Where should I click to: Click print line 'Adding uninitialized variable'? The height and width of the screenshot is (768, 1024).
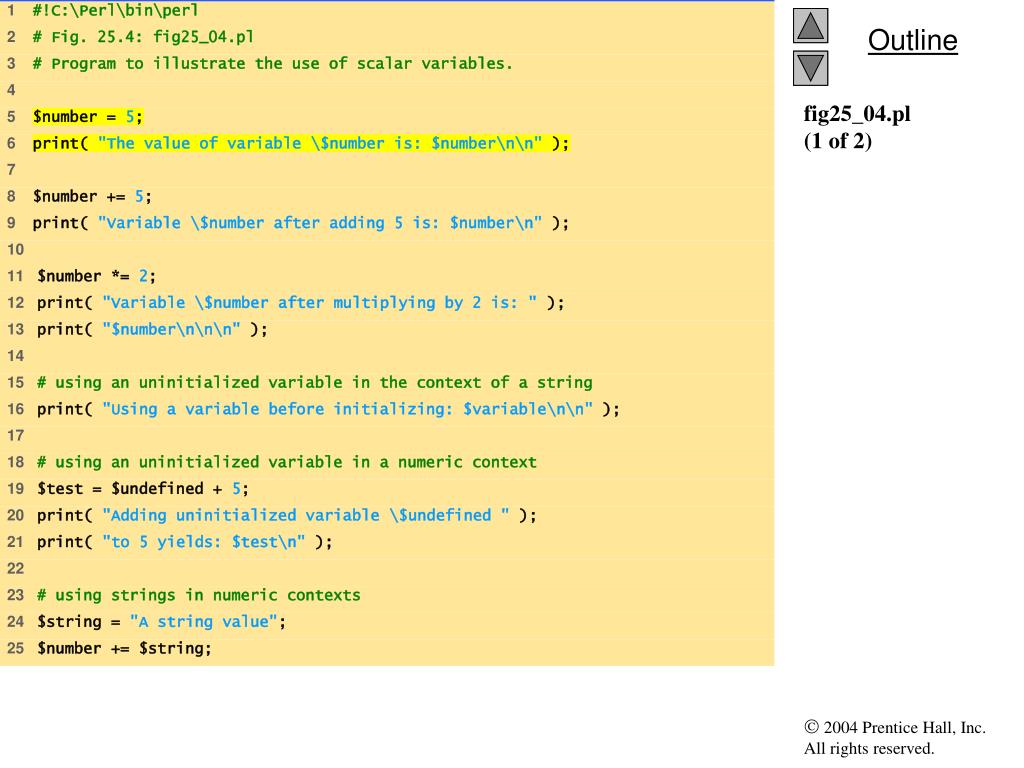tap(287, 516)
